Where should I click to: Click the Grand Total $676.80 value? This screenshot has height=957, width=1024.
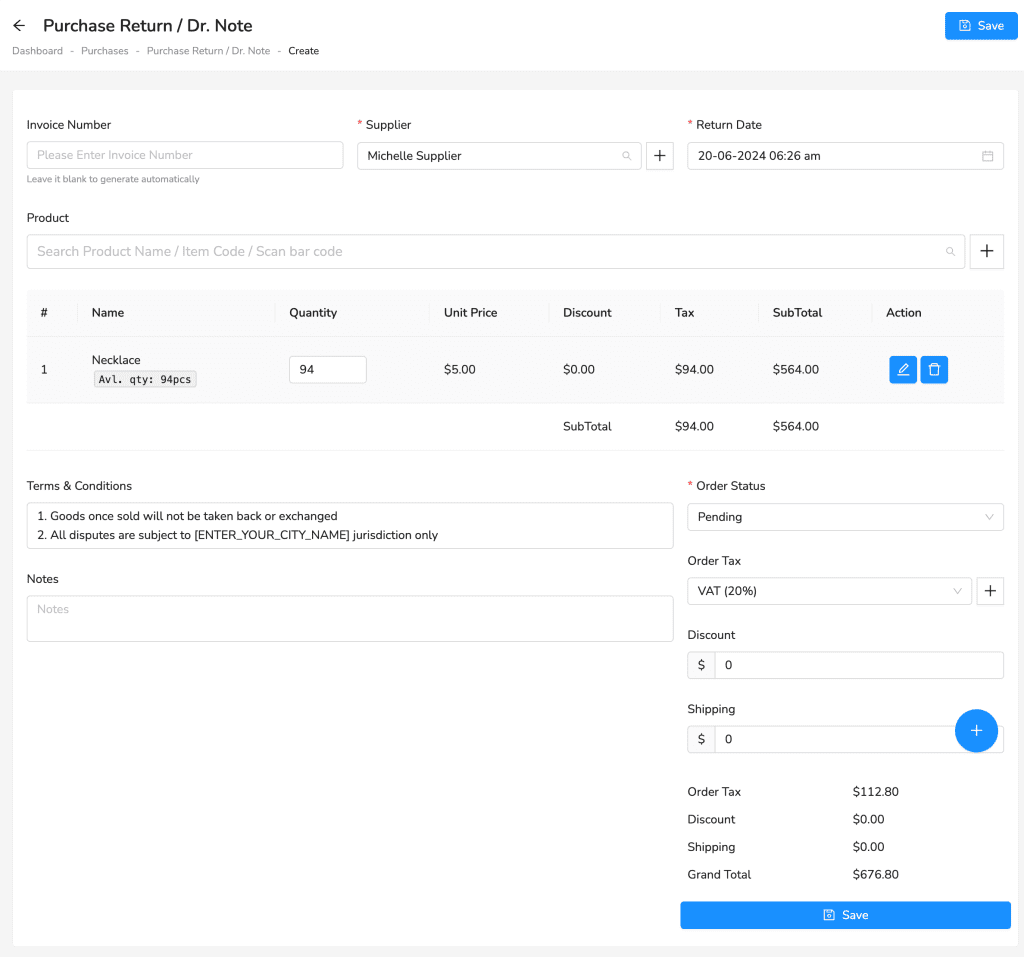tap(876, 875)
